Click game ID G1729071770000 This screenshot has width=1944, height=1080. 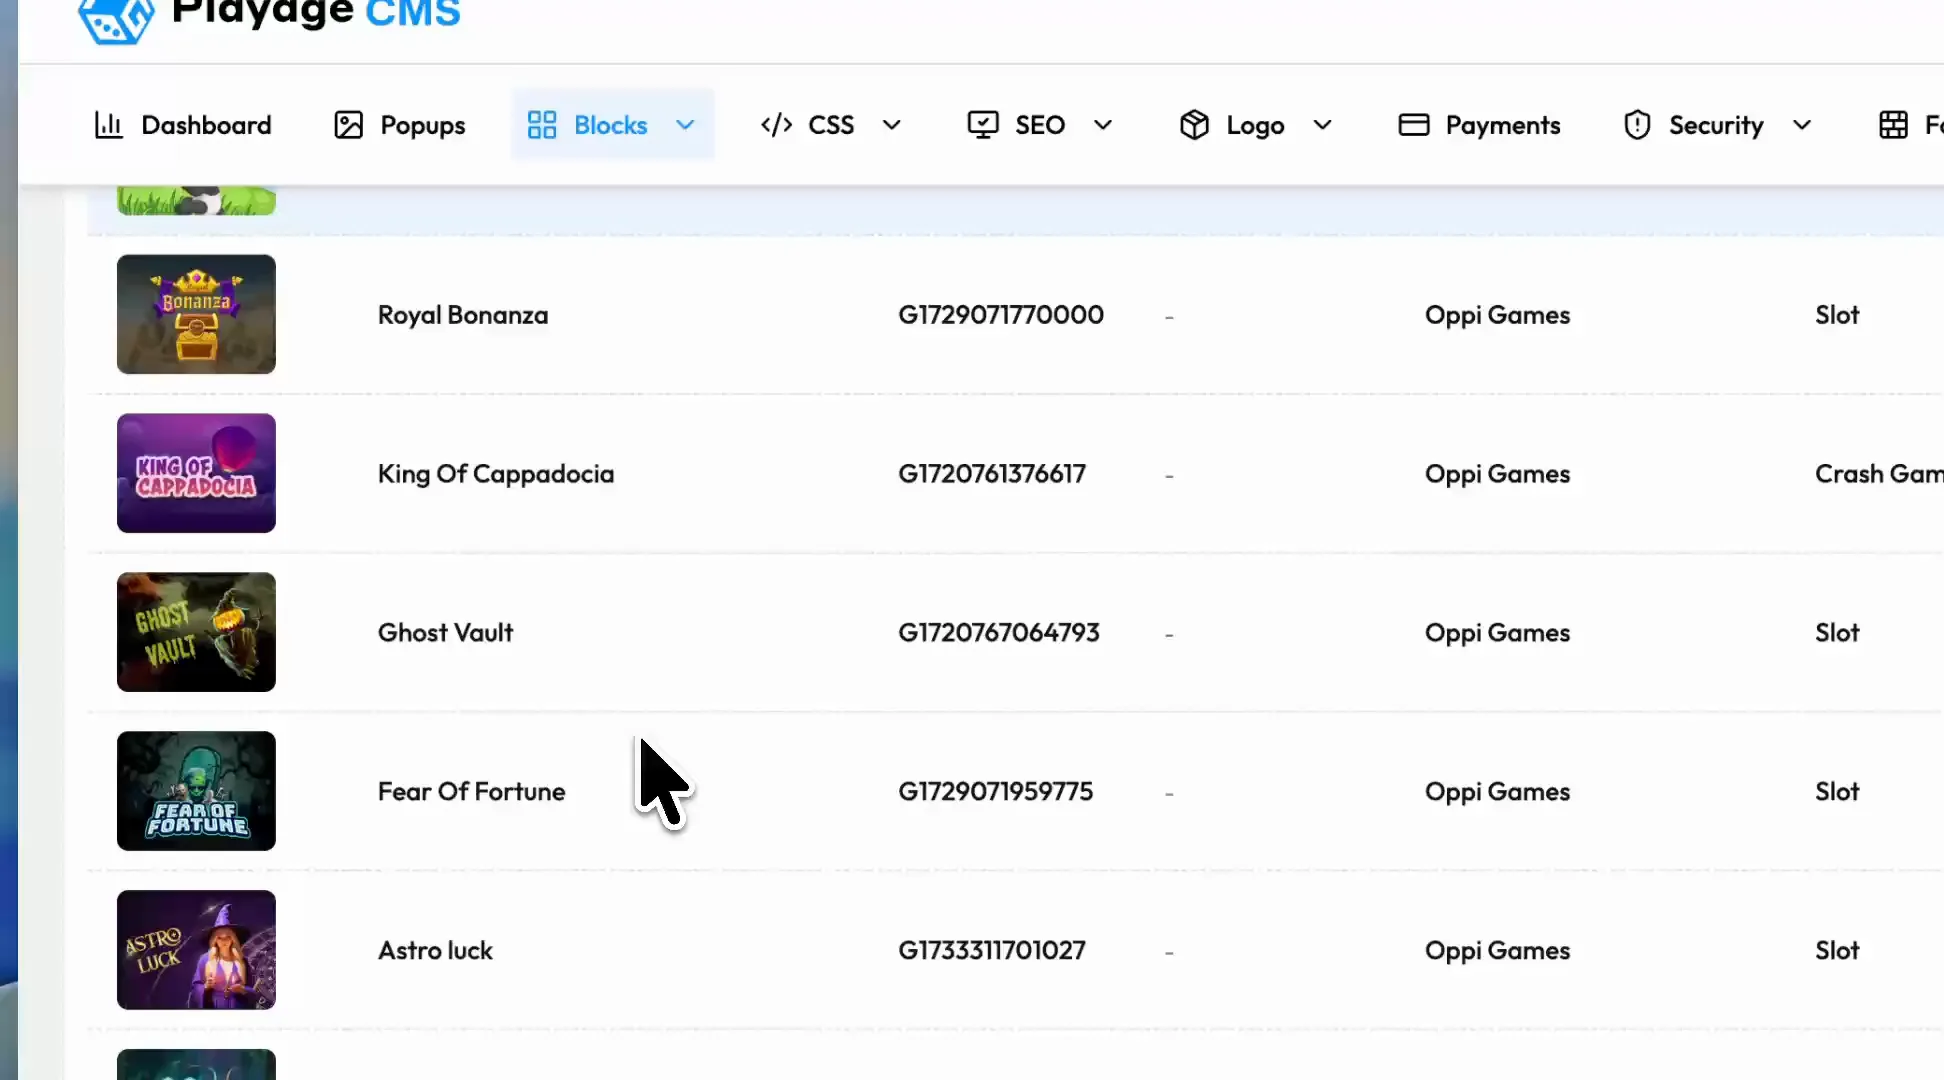(1001, 315)
